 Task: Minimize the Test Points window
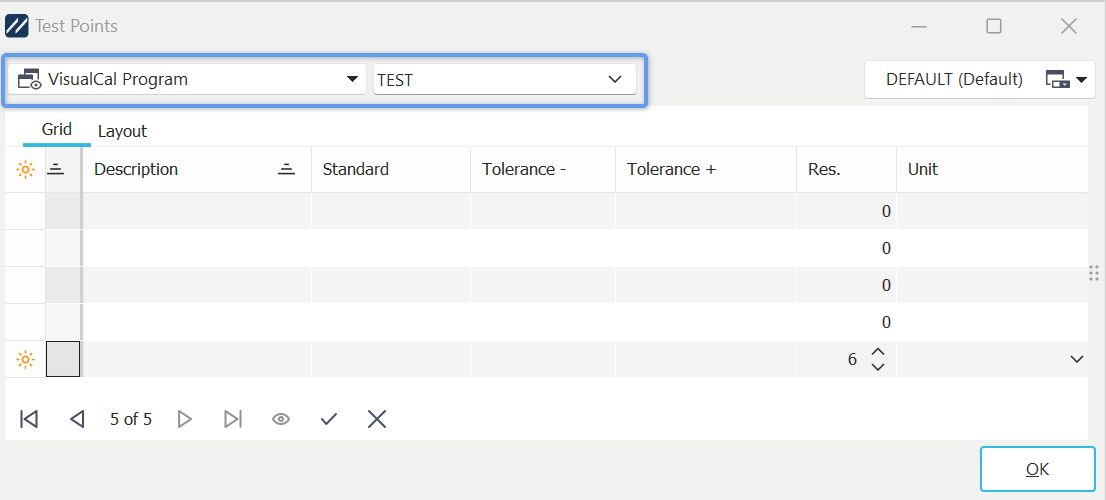(918, 26)
